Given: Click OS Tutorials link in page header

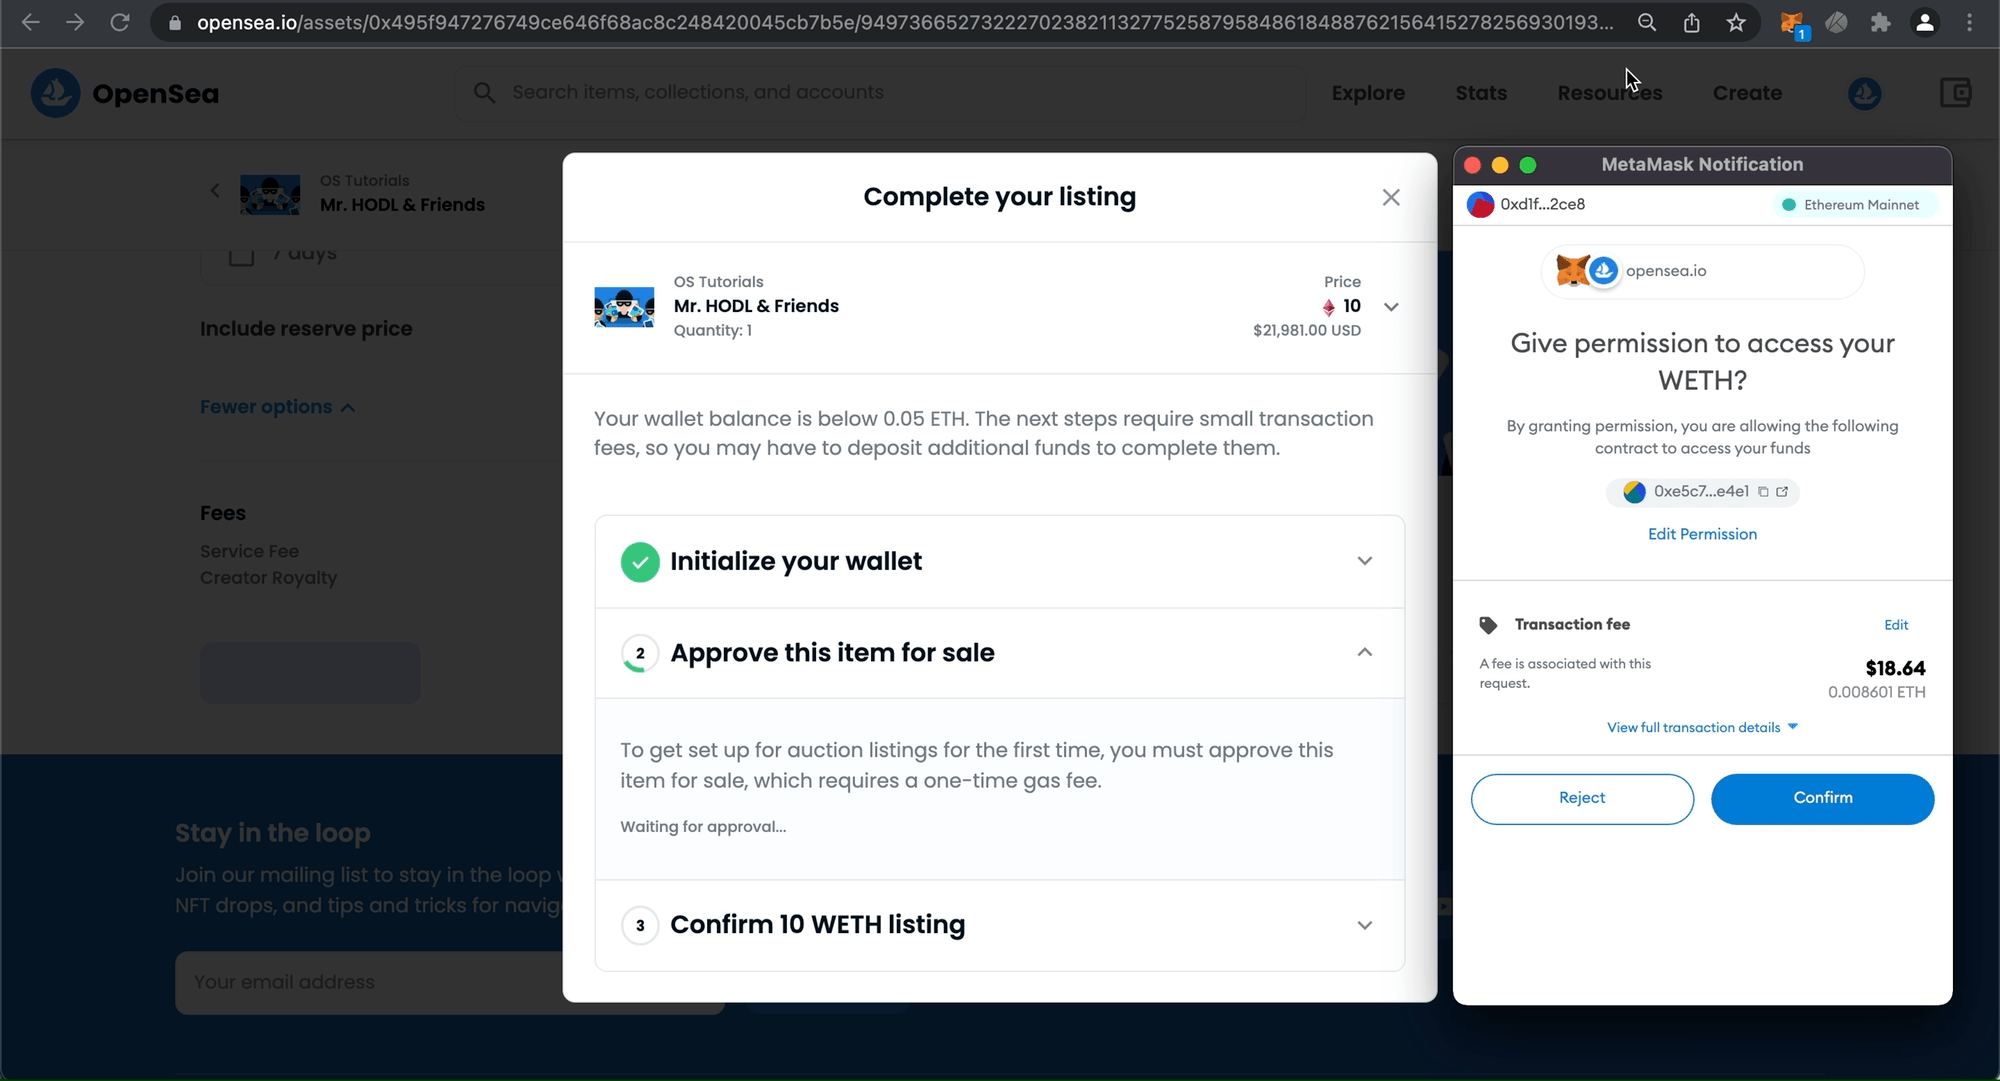Looking at the screenshot, I should tap(365, 181).
